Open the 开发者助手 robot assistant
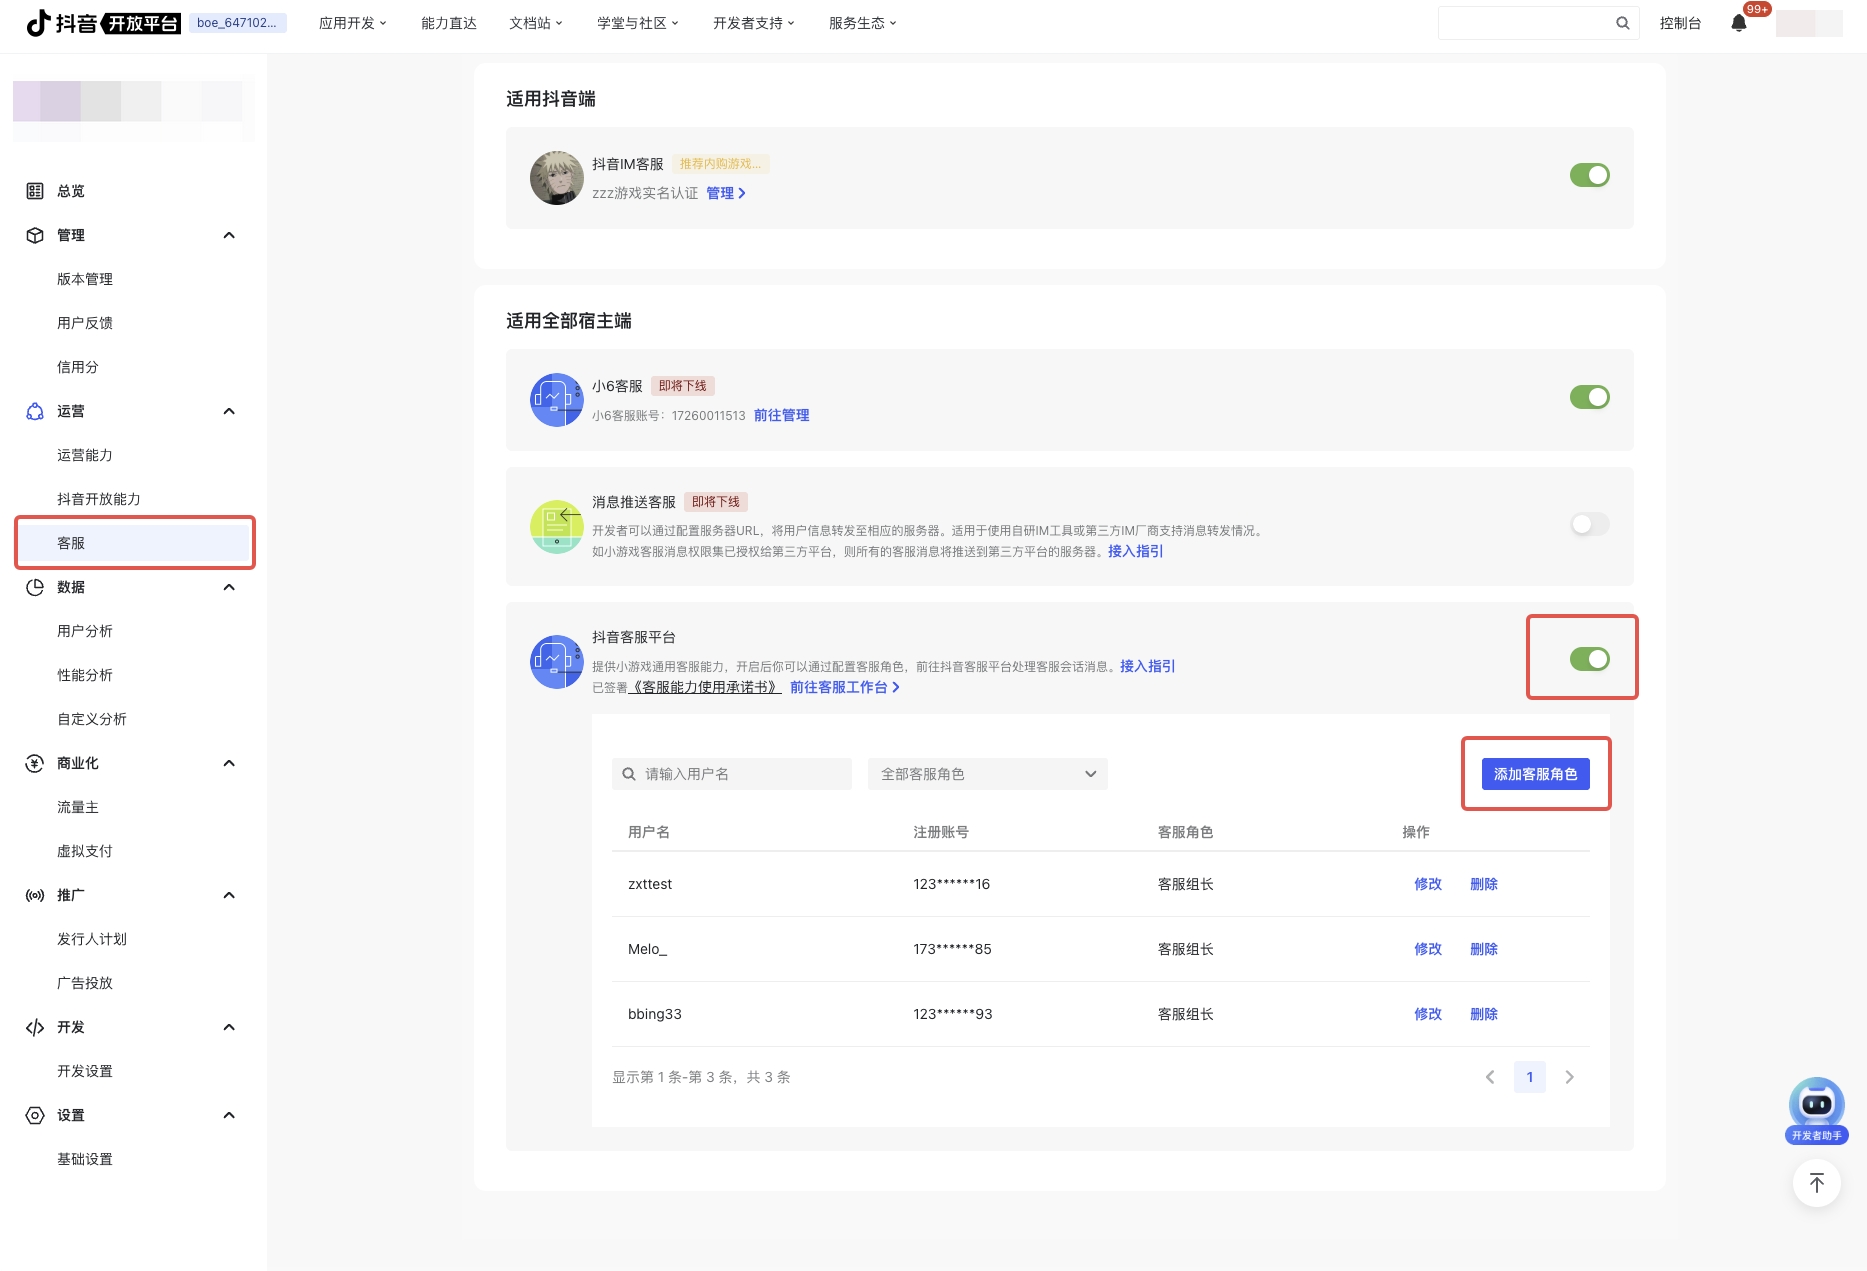This screenshot has height=1271, width=1867. pos(1817,1110)
